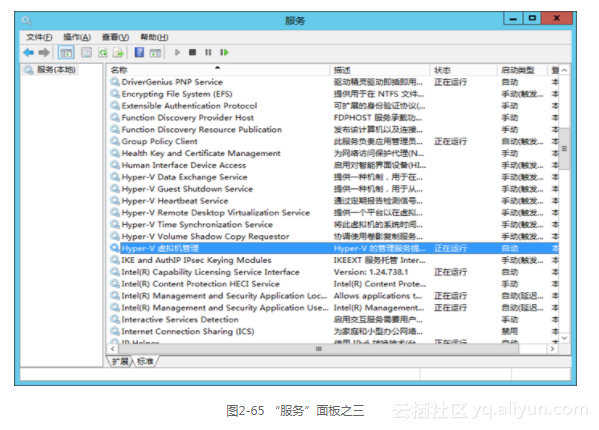Select Human Interface Device Access service
Viewport: 599px width, 430px height.
[x=334, y=165]
